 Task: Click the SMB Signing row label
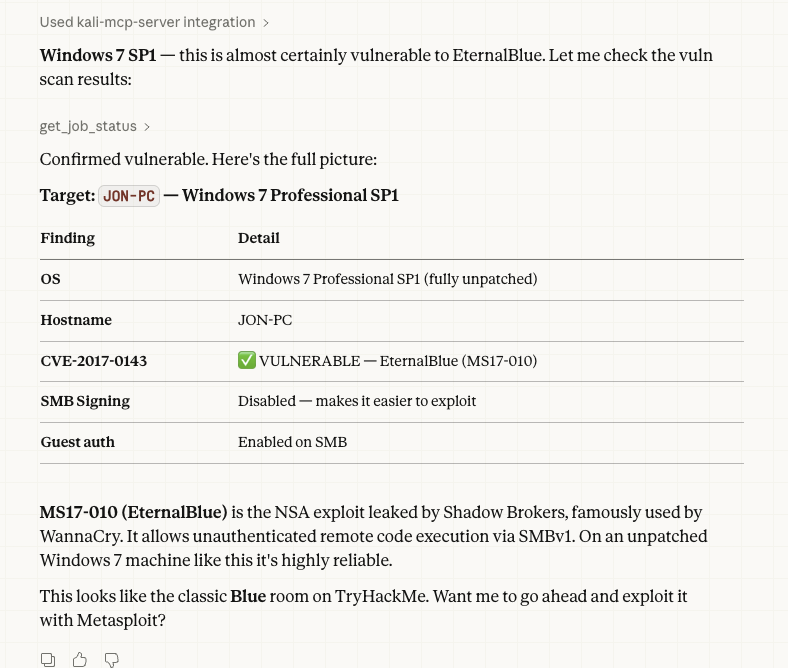tap(85, 401)
